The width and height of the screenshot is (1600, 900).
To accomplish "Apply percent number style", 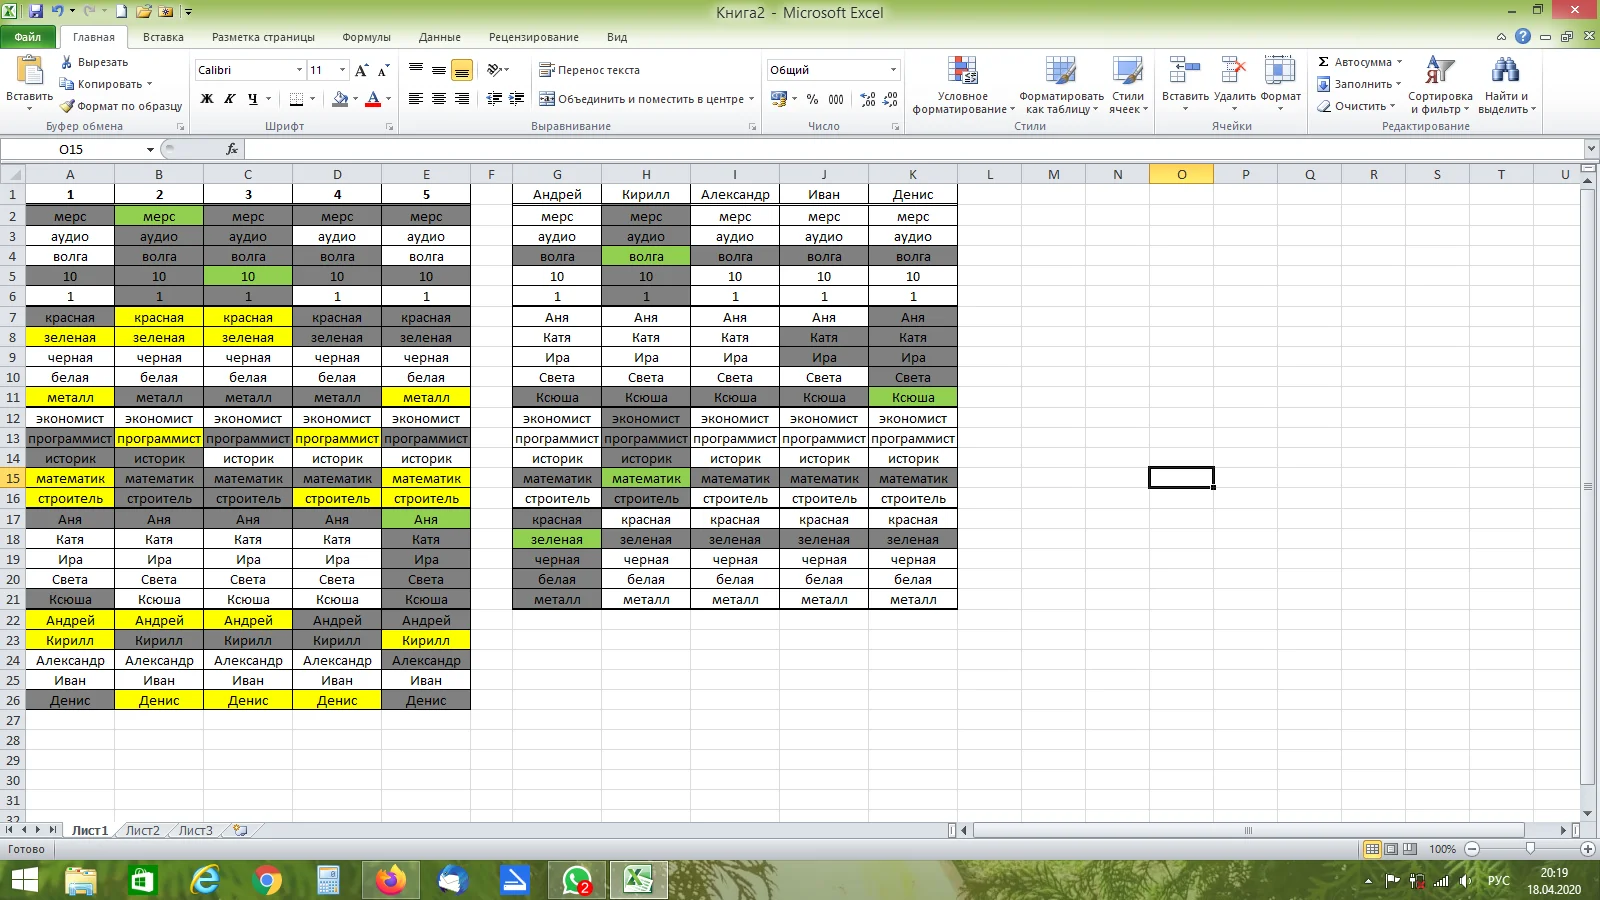I will click(x=813, y=99).
